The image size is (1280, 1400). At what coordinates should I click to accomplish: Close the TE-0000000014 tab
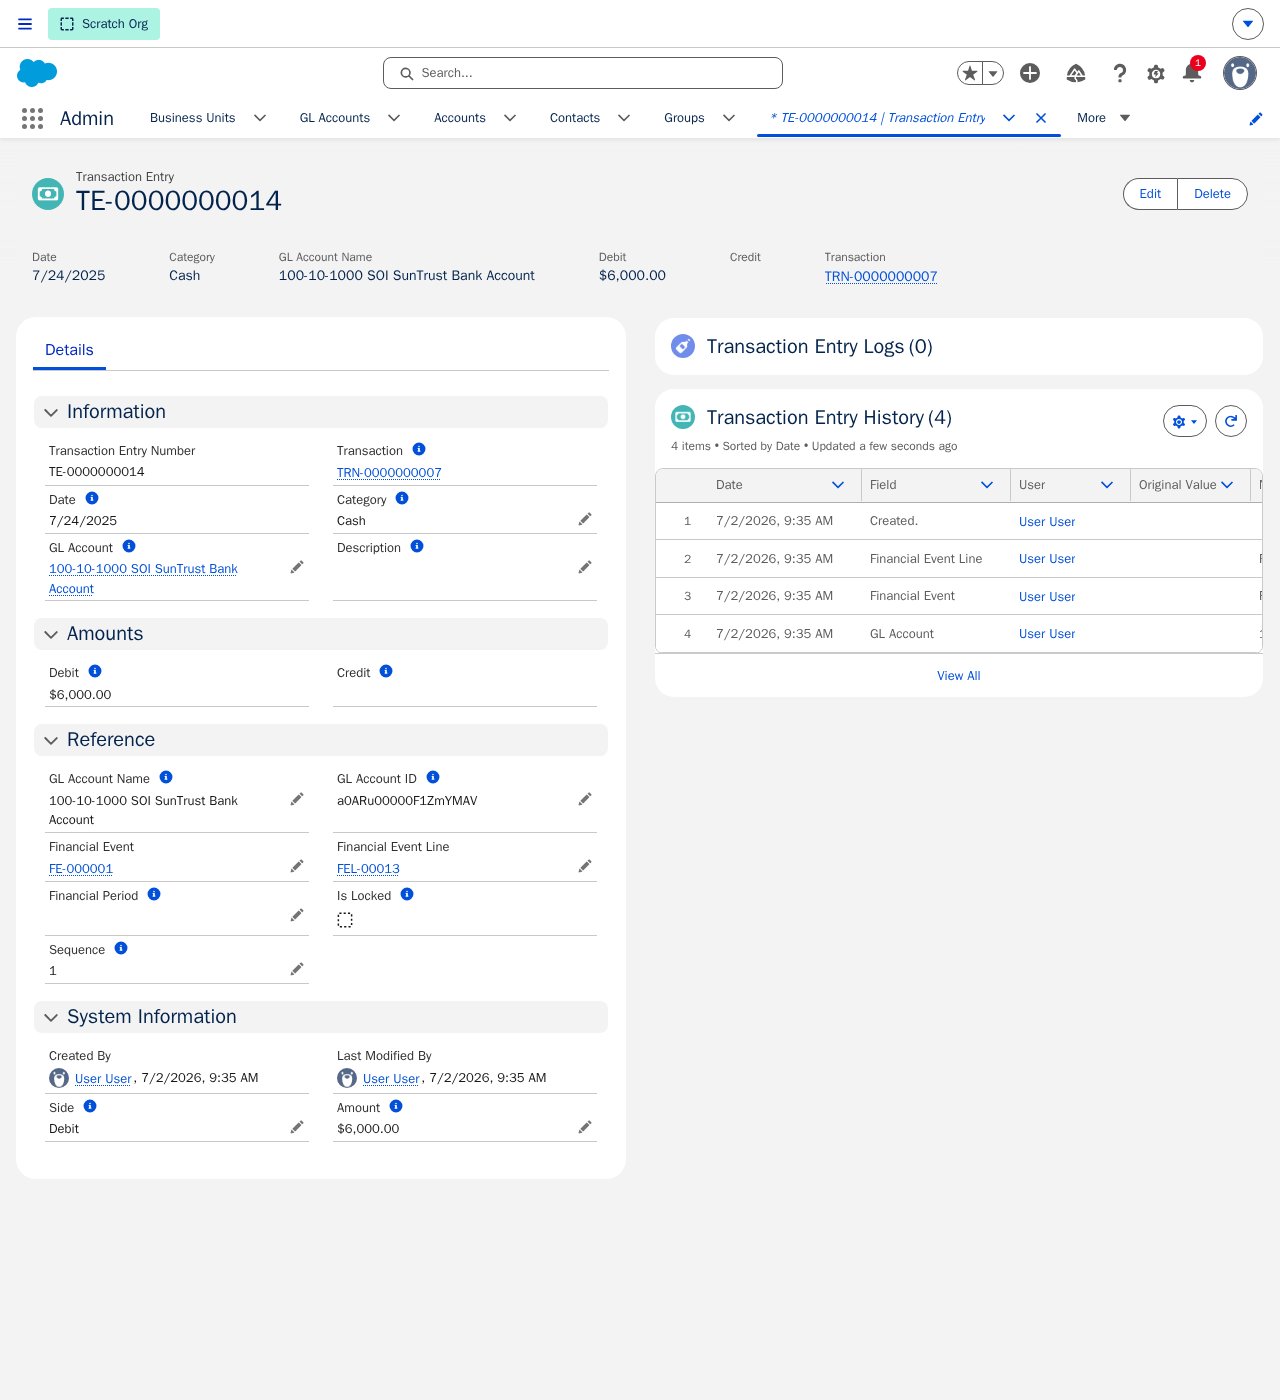pyautogui.click(x=1041, y=118)
